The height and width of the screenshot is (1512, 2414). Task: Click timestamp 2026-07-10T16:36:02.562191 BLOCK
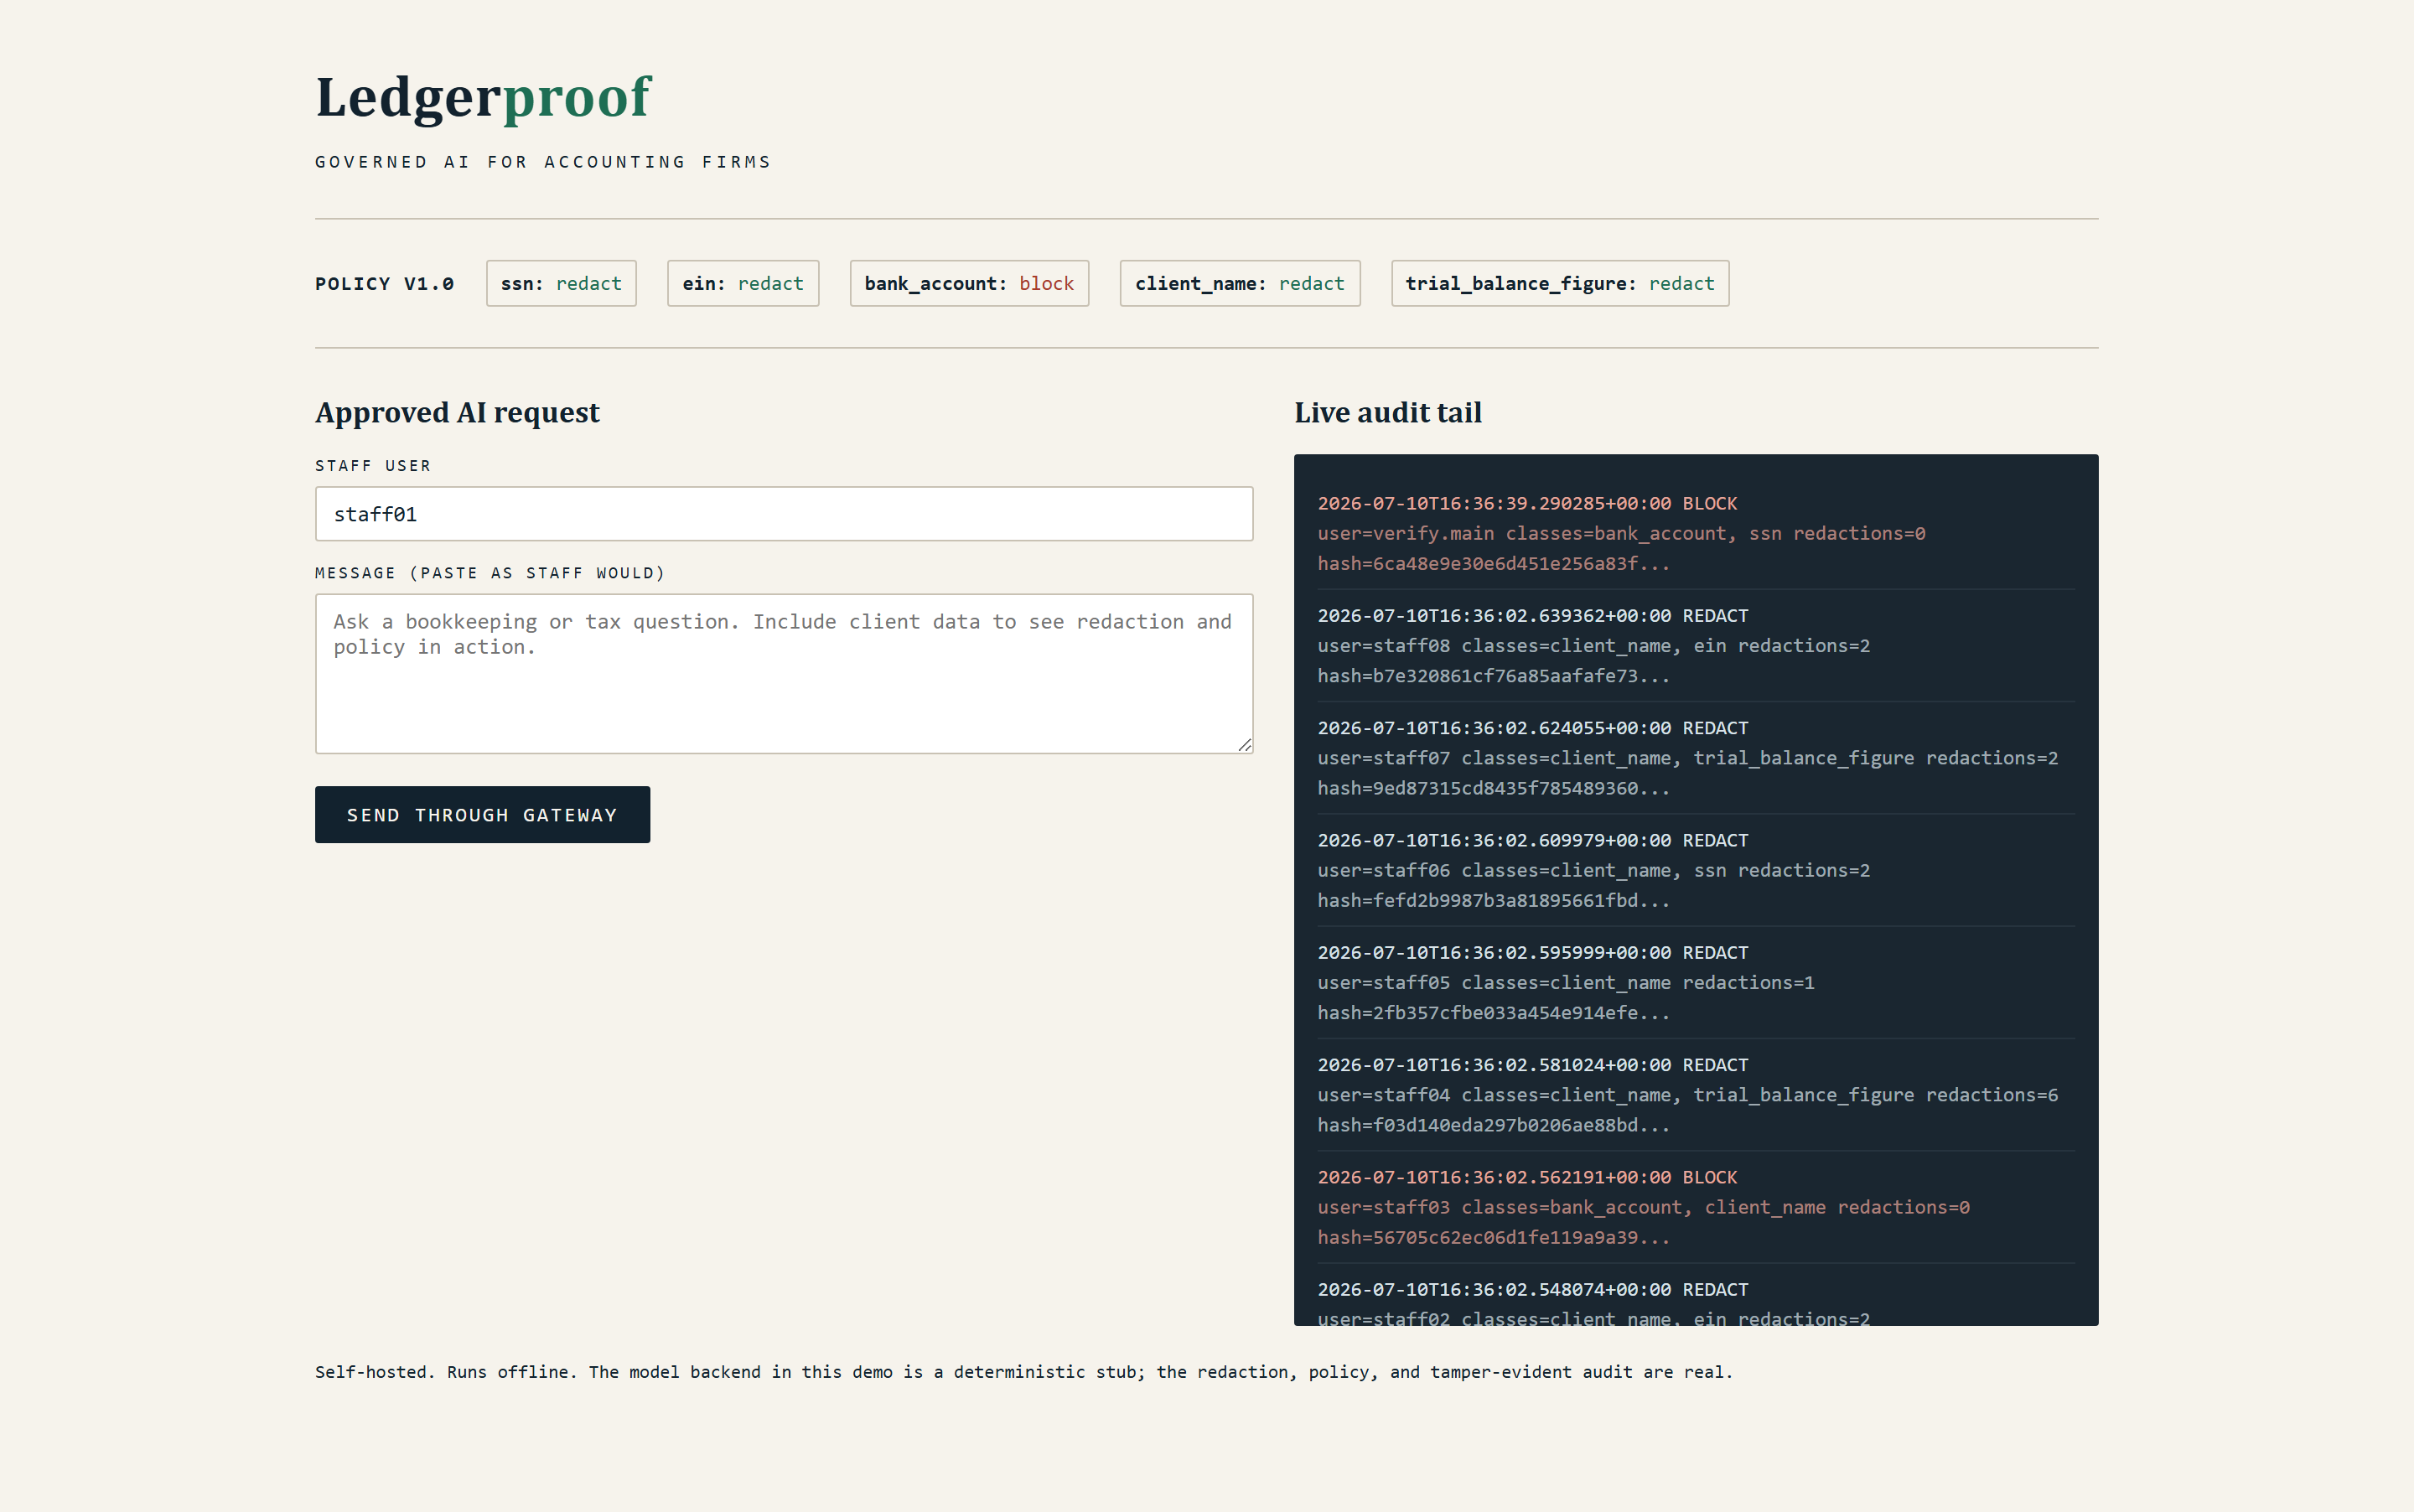tap(1527, 1178)
